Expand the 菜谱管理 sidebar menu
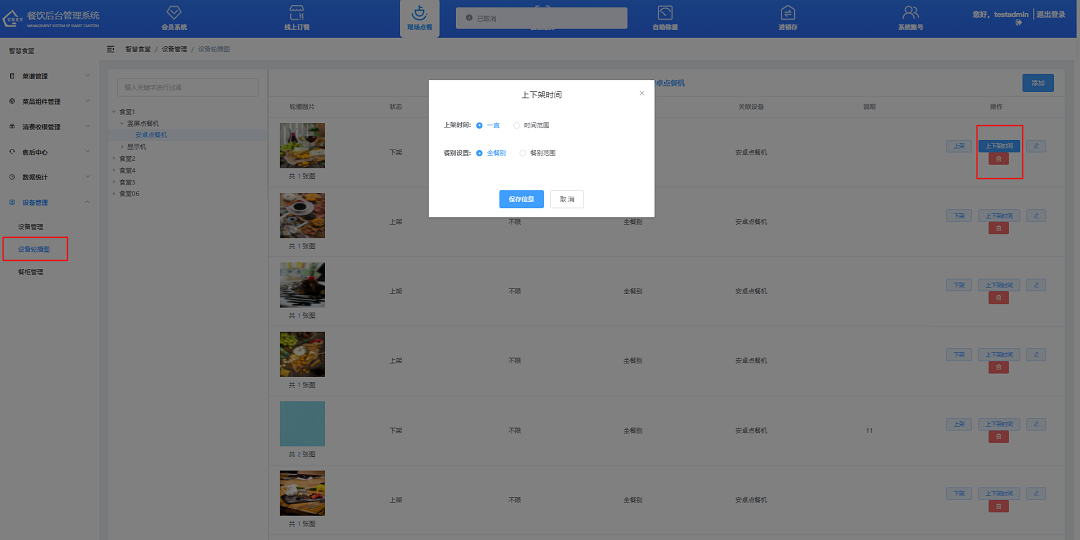 pyautogui.click(x=48, y=76)
